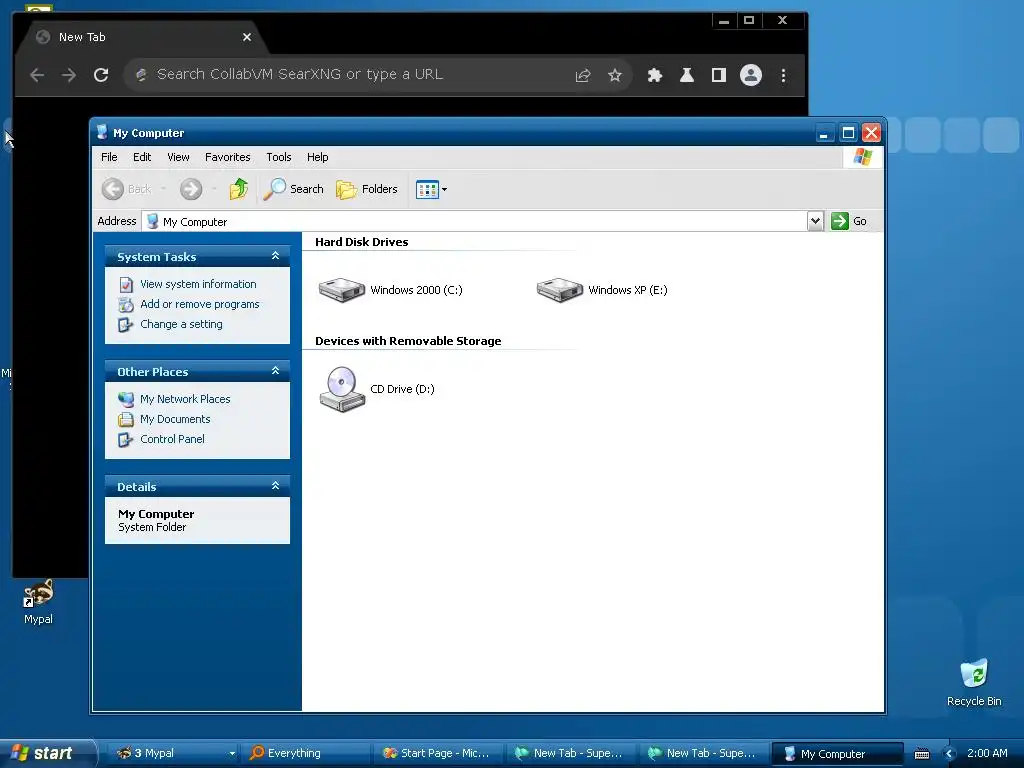1024x768 pixels.
Task: Click the browser forward arrow
Action: [x=69, y=75]
